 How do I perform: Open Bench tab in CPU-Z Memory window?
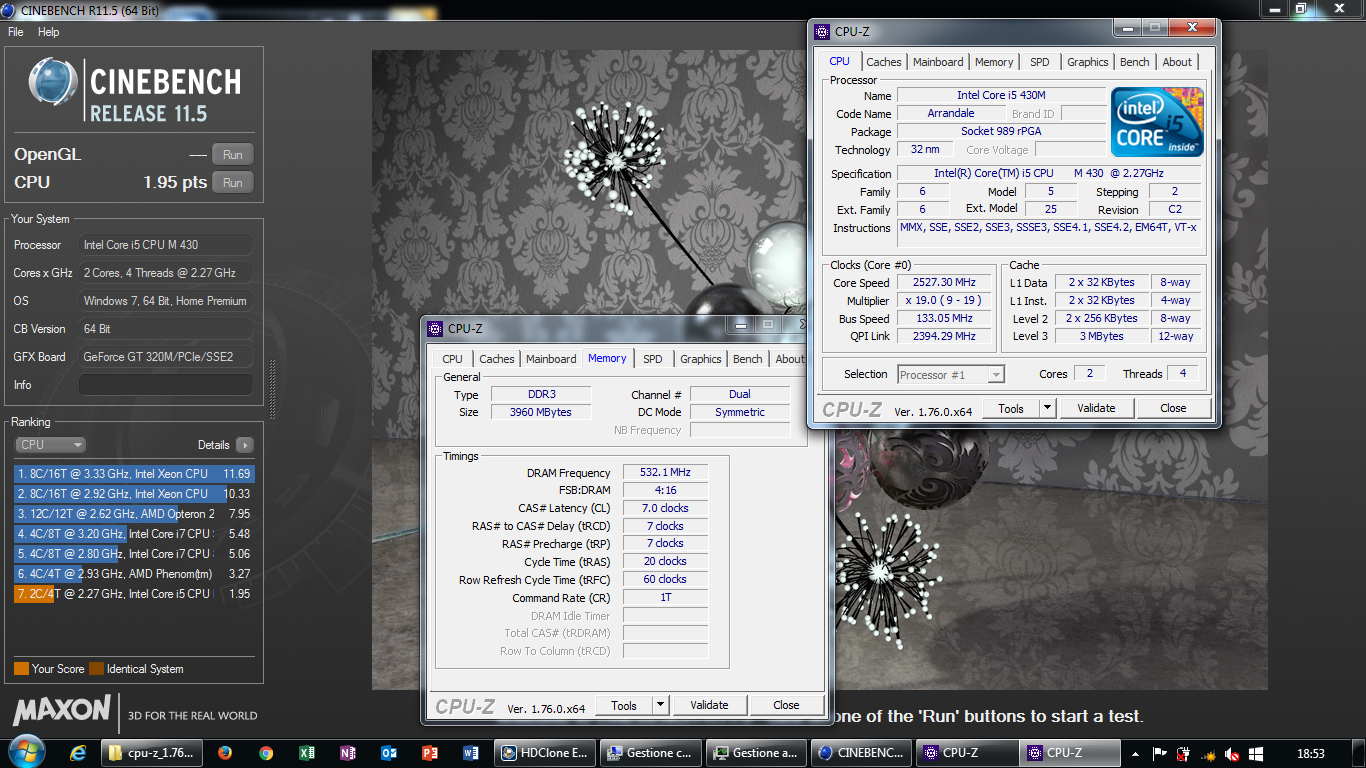coord(748,359)
